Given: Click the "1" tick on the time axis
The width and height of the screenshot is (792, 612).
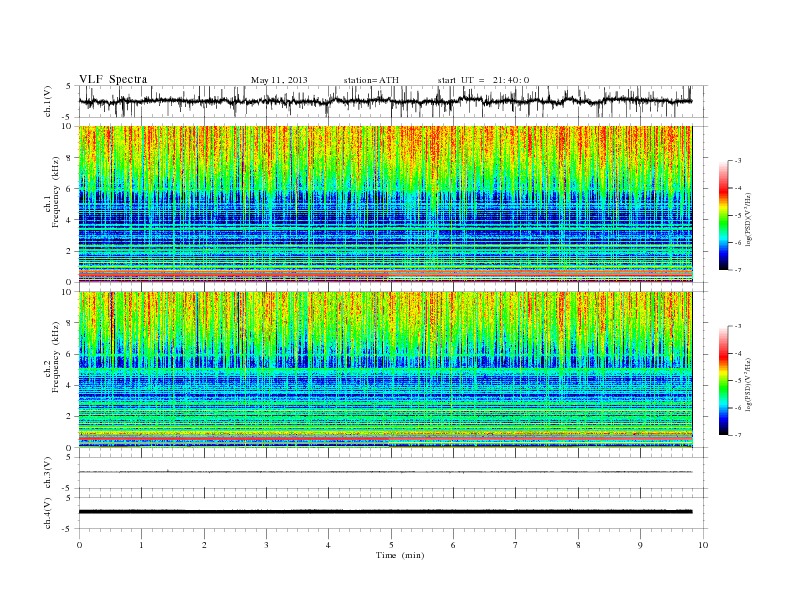Looking at the screenshot, I should (x=141, y=545).
